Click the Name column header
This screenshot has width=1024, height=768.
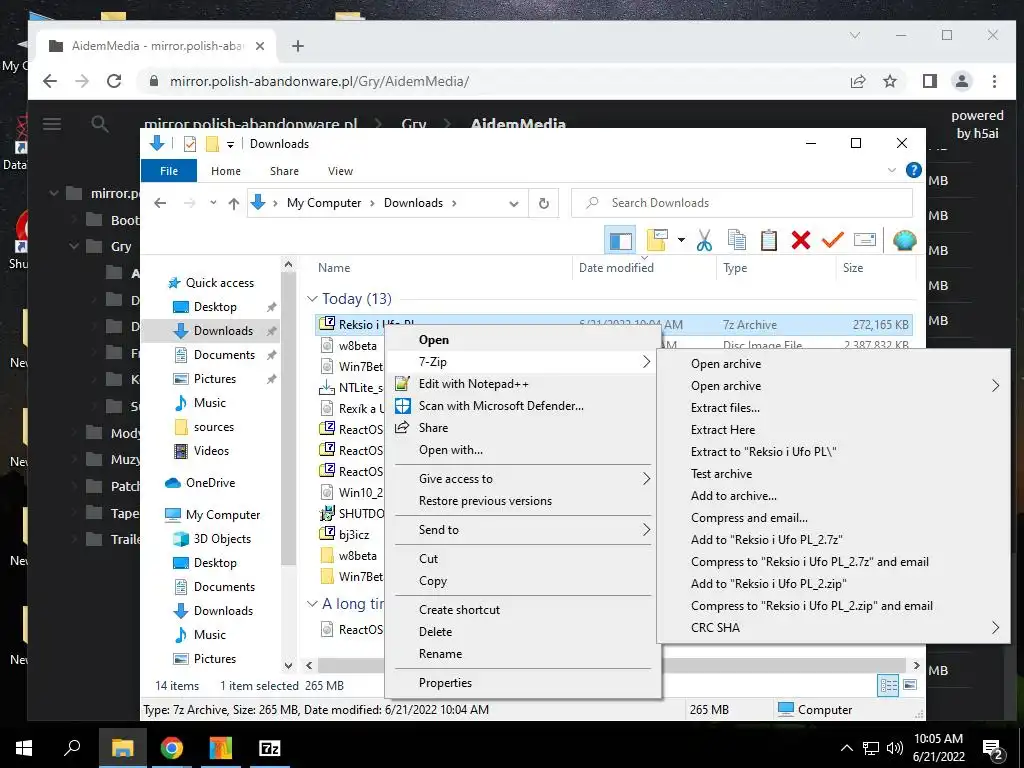tap(334, 268)
